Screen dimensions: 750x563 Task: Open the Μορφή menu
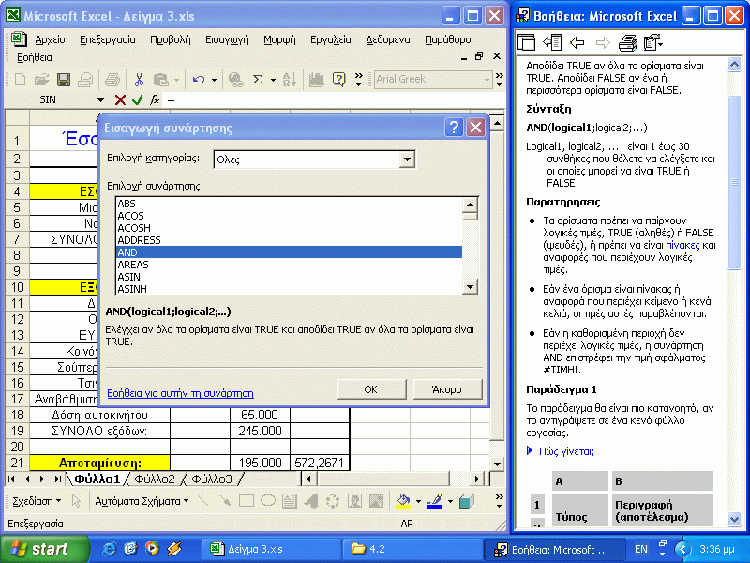click(x=279, y=40)
